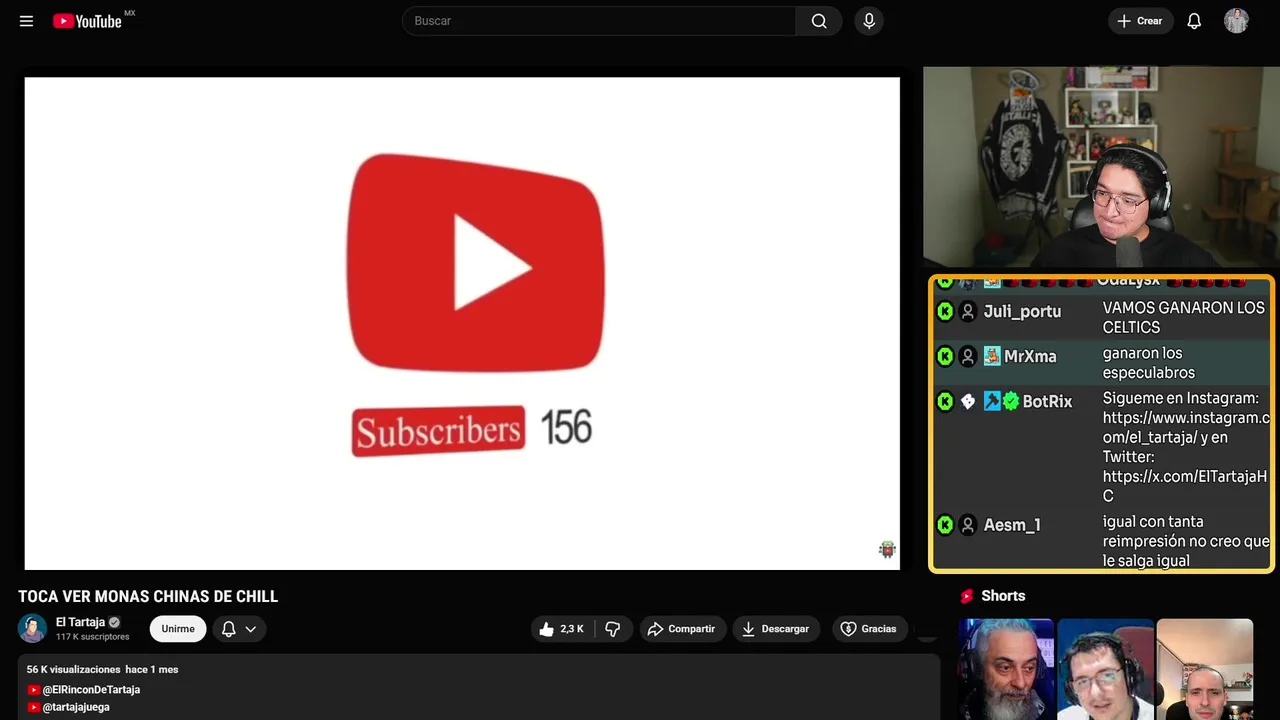
Task: Click the 2,3 K like count
Action: click(572, 629)
